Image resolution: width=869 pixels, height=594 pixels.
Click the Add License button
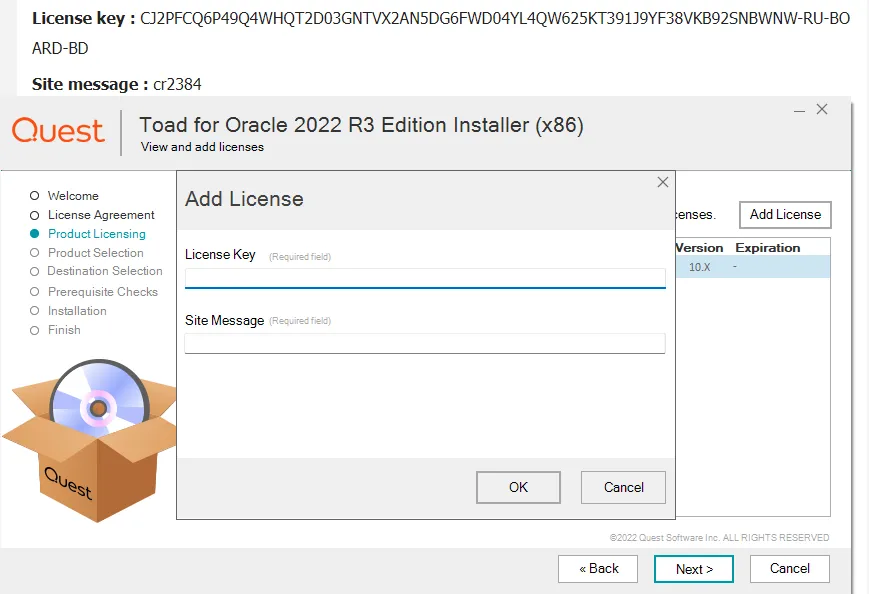coord(785,214)
